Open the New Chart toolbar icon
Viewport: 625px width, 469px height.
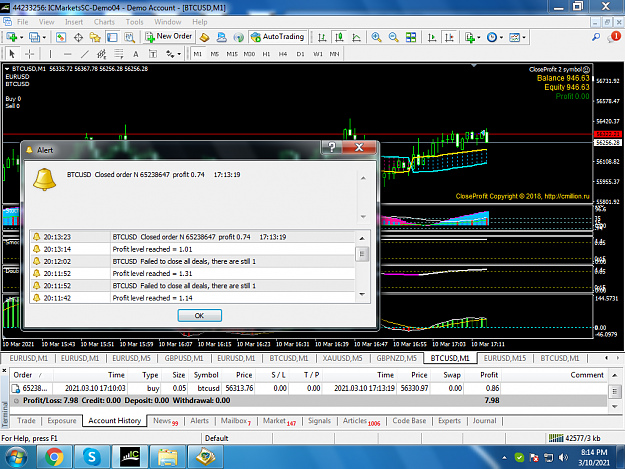12,37
